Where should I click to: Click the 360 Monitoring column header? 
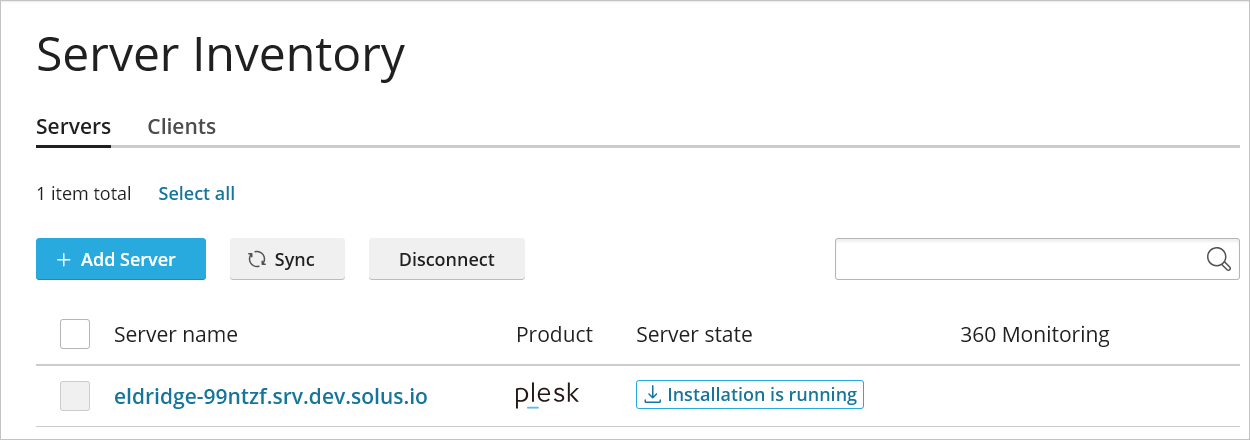(1034, 334)
